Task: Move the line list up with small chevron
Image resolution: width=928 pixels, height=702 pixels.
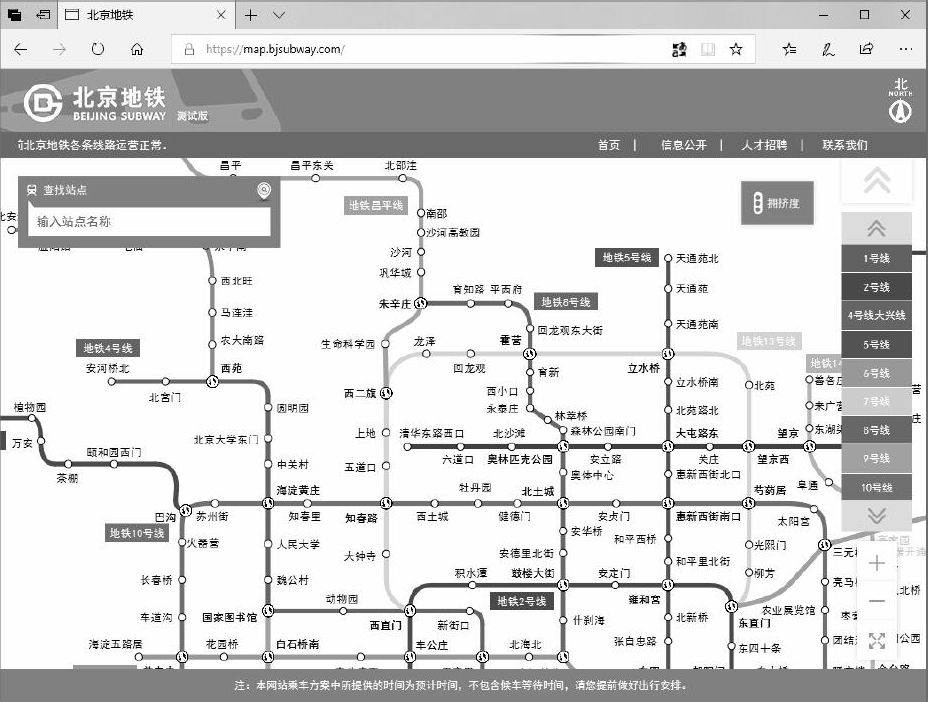Action: coord(877,228)
